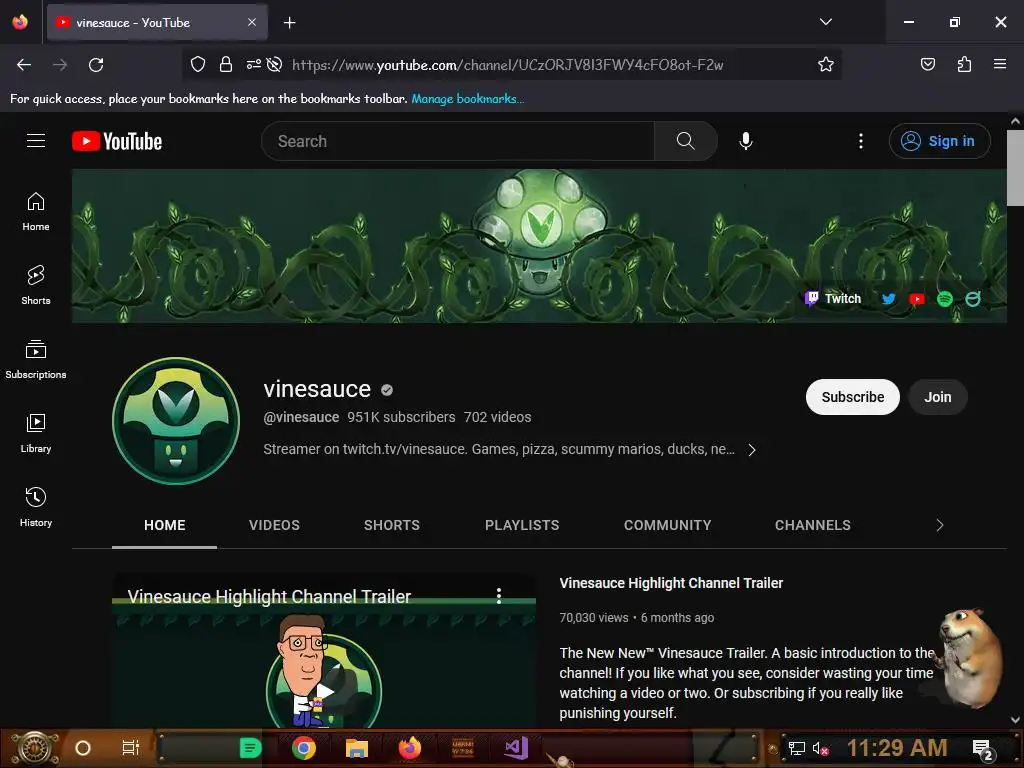1024x768 pixels.
Task: Play the channel trailer video
Action: 325,692
